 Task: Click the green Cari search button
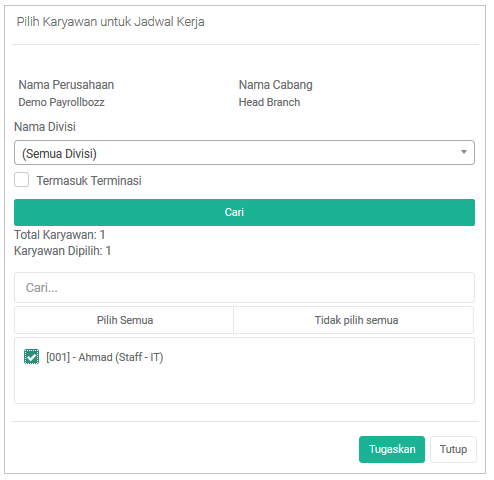244,212
